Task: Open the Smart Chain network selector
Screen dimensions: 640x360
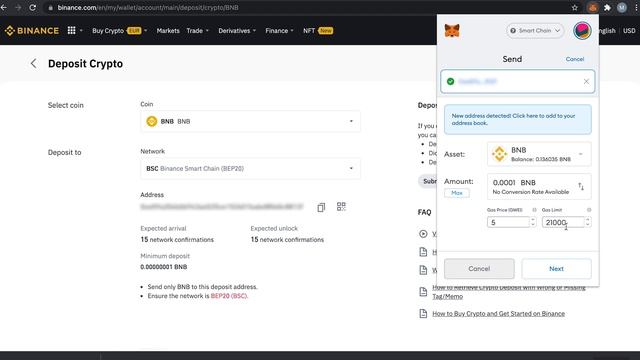Action: click(535, 31)
